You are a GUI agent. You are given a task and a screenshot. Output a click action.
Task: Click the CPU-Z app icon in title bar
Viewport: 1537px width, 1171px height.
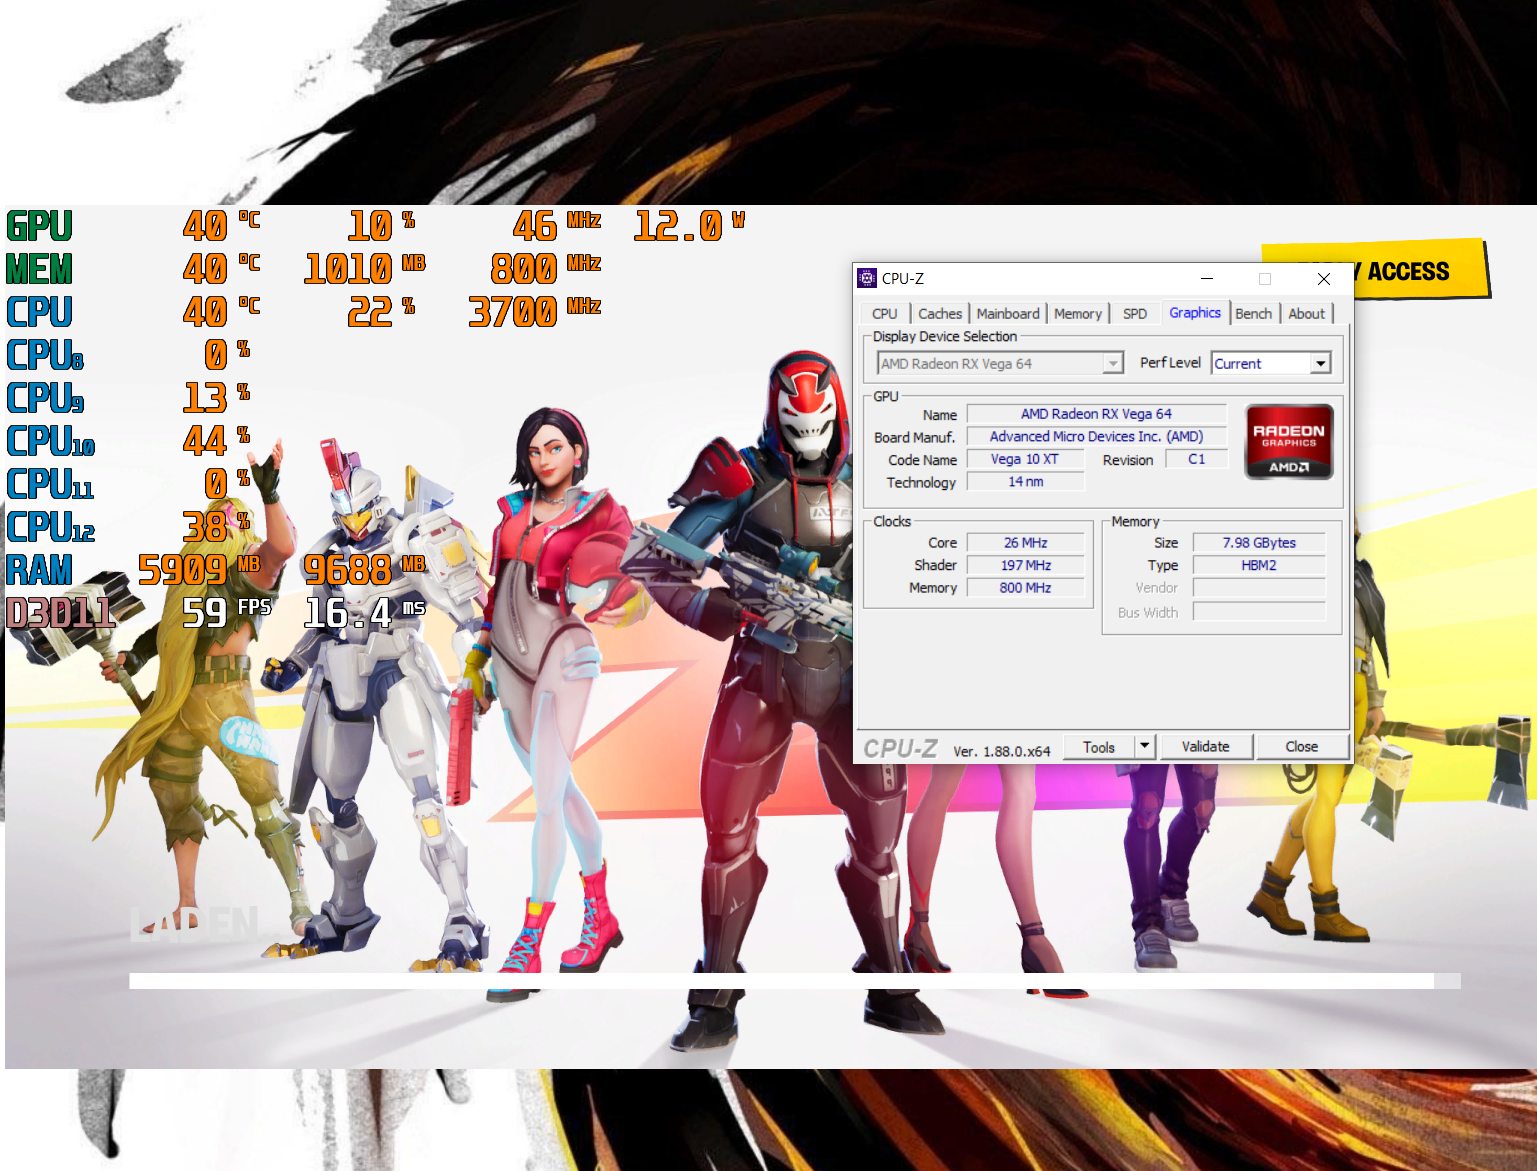pos(867,278)
